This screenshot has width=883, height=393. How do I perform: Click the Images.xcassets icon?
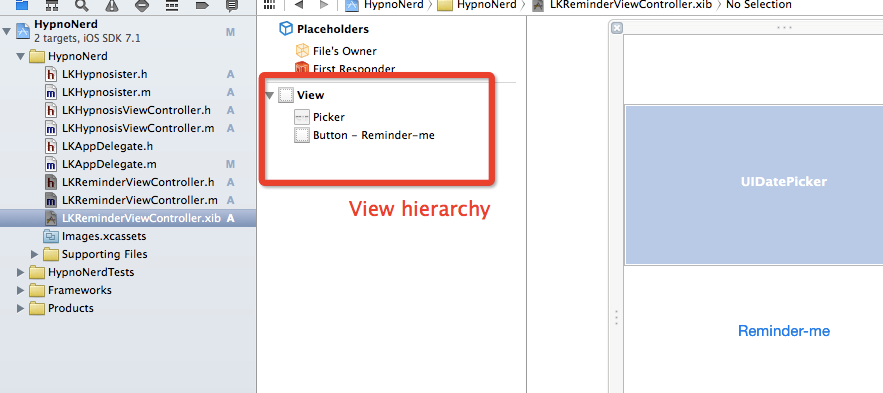(x=51, y=236)
